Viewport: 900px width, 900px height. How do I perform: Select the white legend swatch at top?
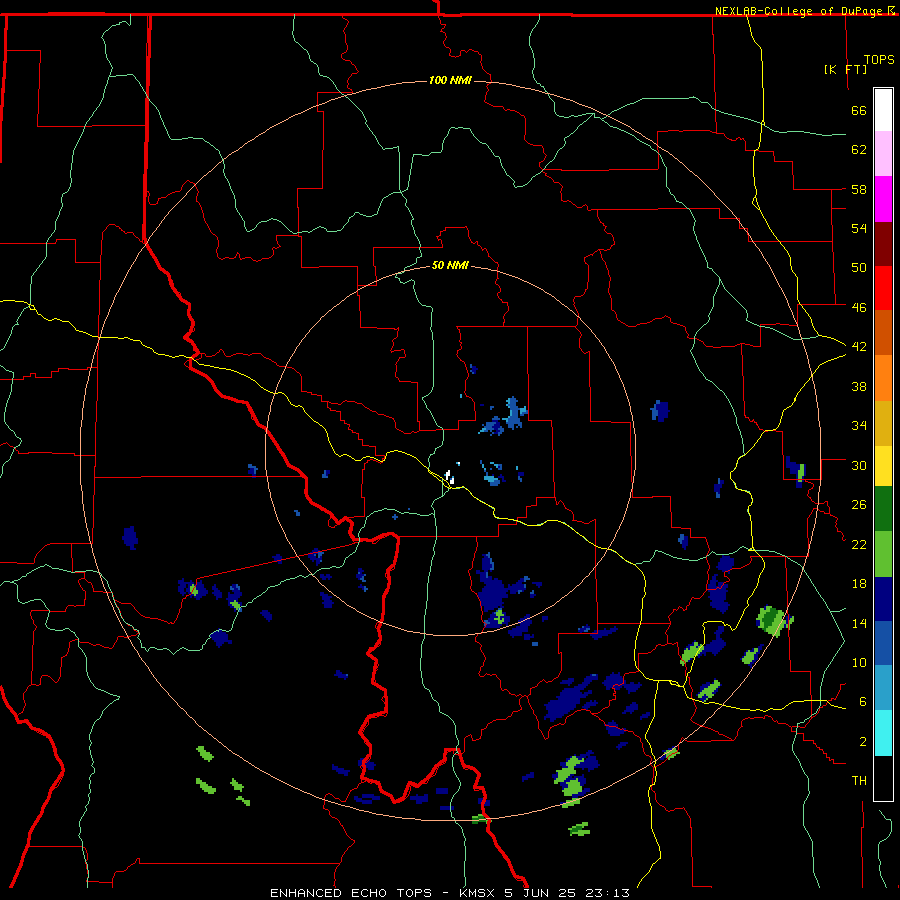click(x=883, y=110)
